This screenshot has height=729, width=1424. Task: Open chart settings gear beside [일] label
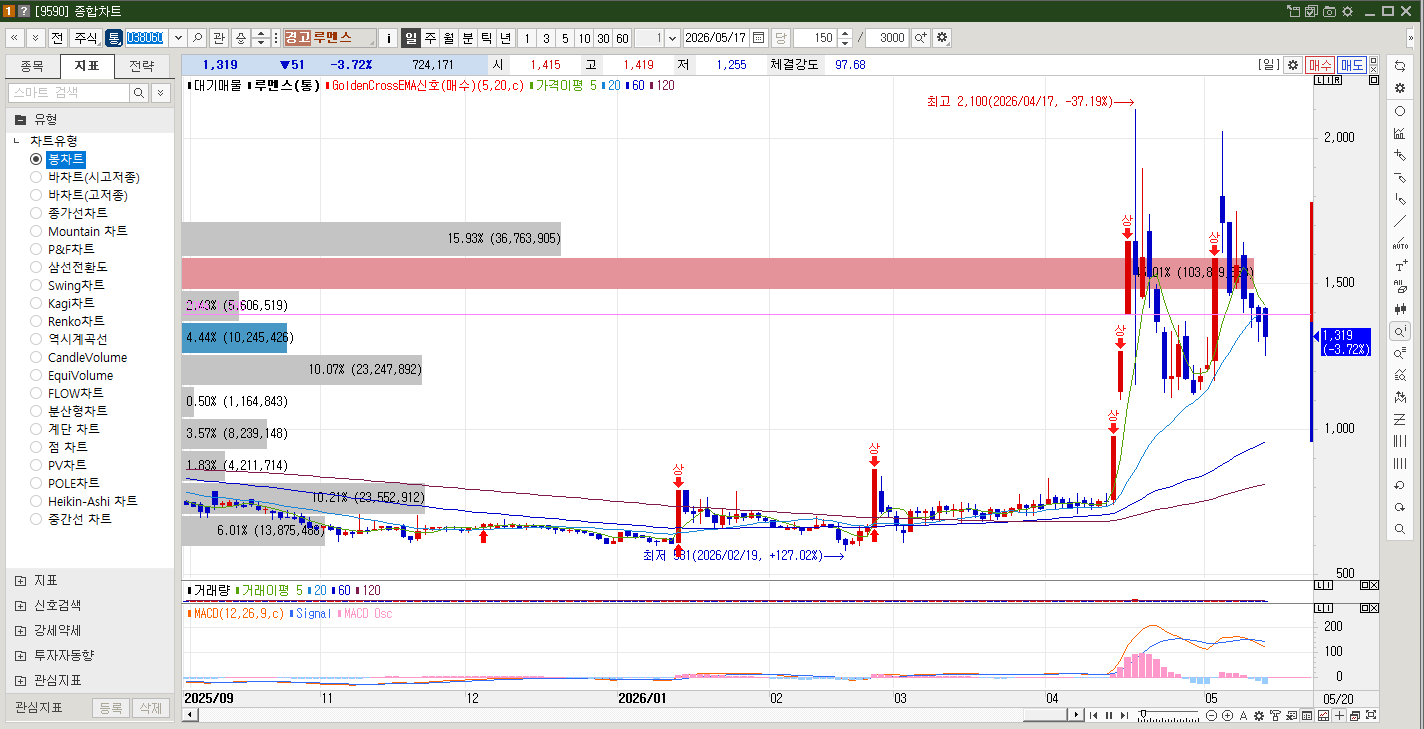[x=1293, y=65]
